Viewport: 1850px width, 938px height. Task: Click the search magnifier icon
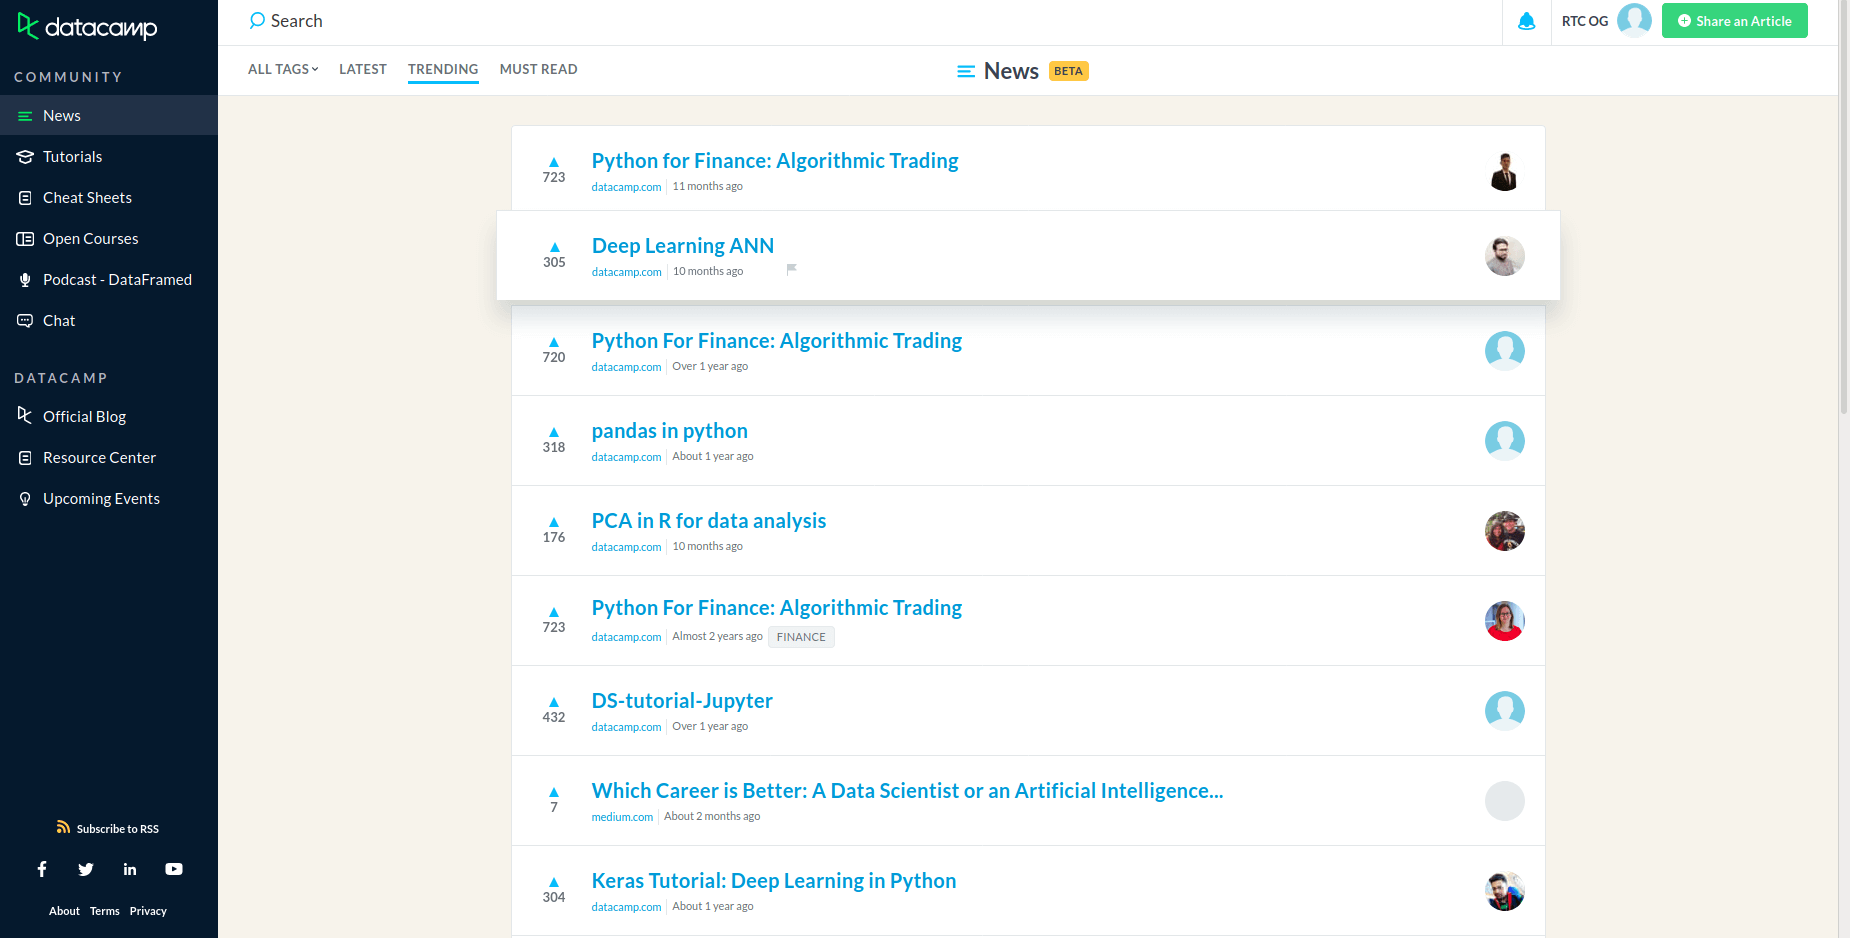(257, 21)
